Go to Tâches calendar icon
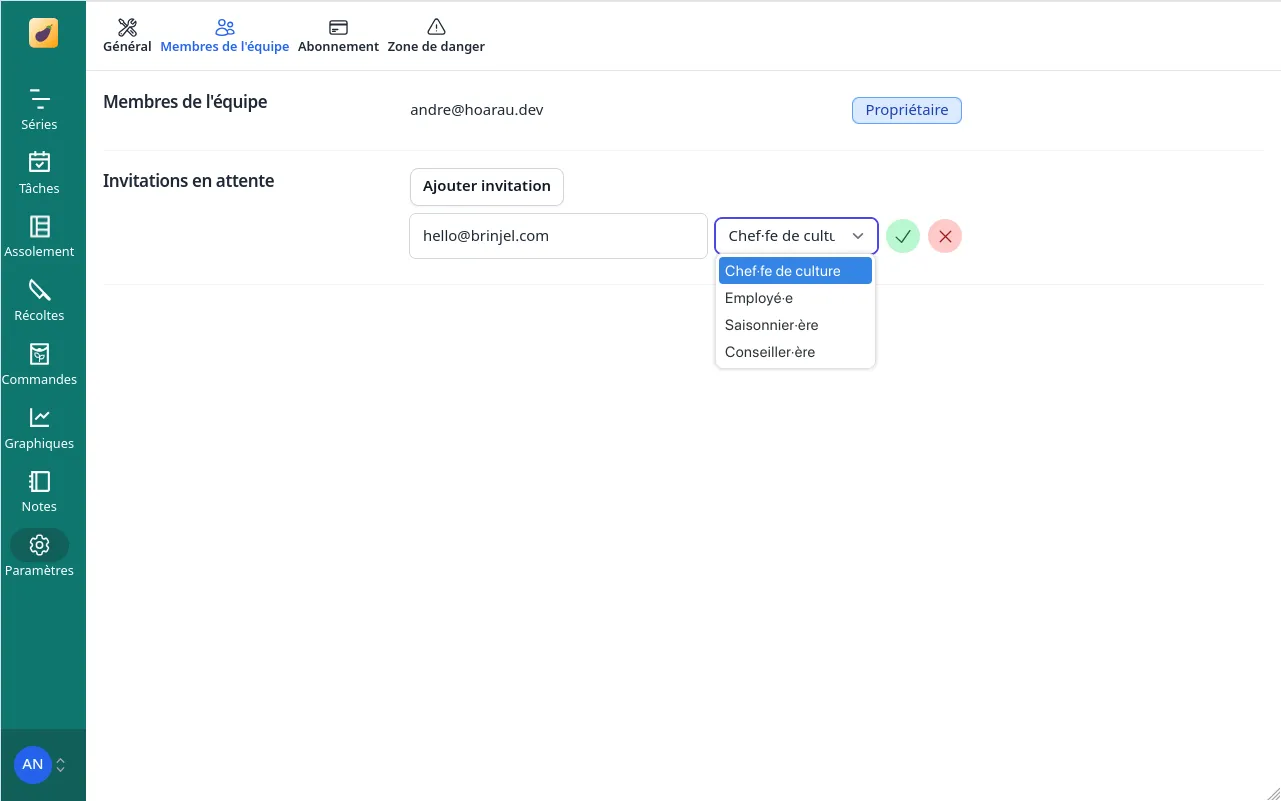Image resolution: width=1281 pixels, height=801 pixels. point(39,162)
